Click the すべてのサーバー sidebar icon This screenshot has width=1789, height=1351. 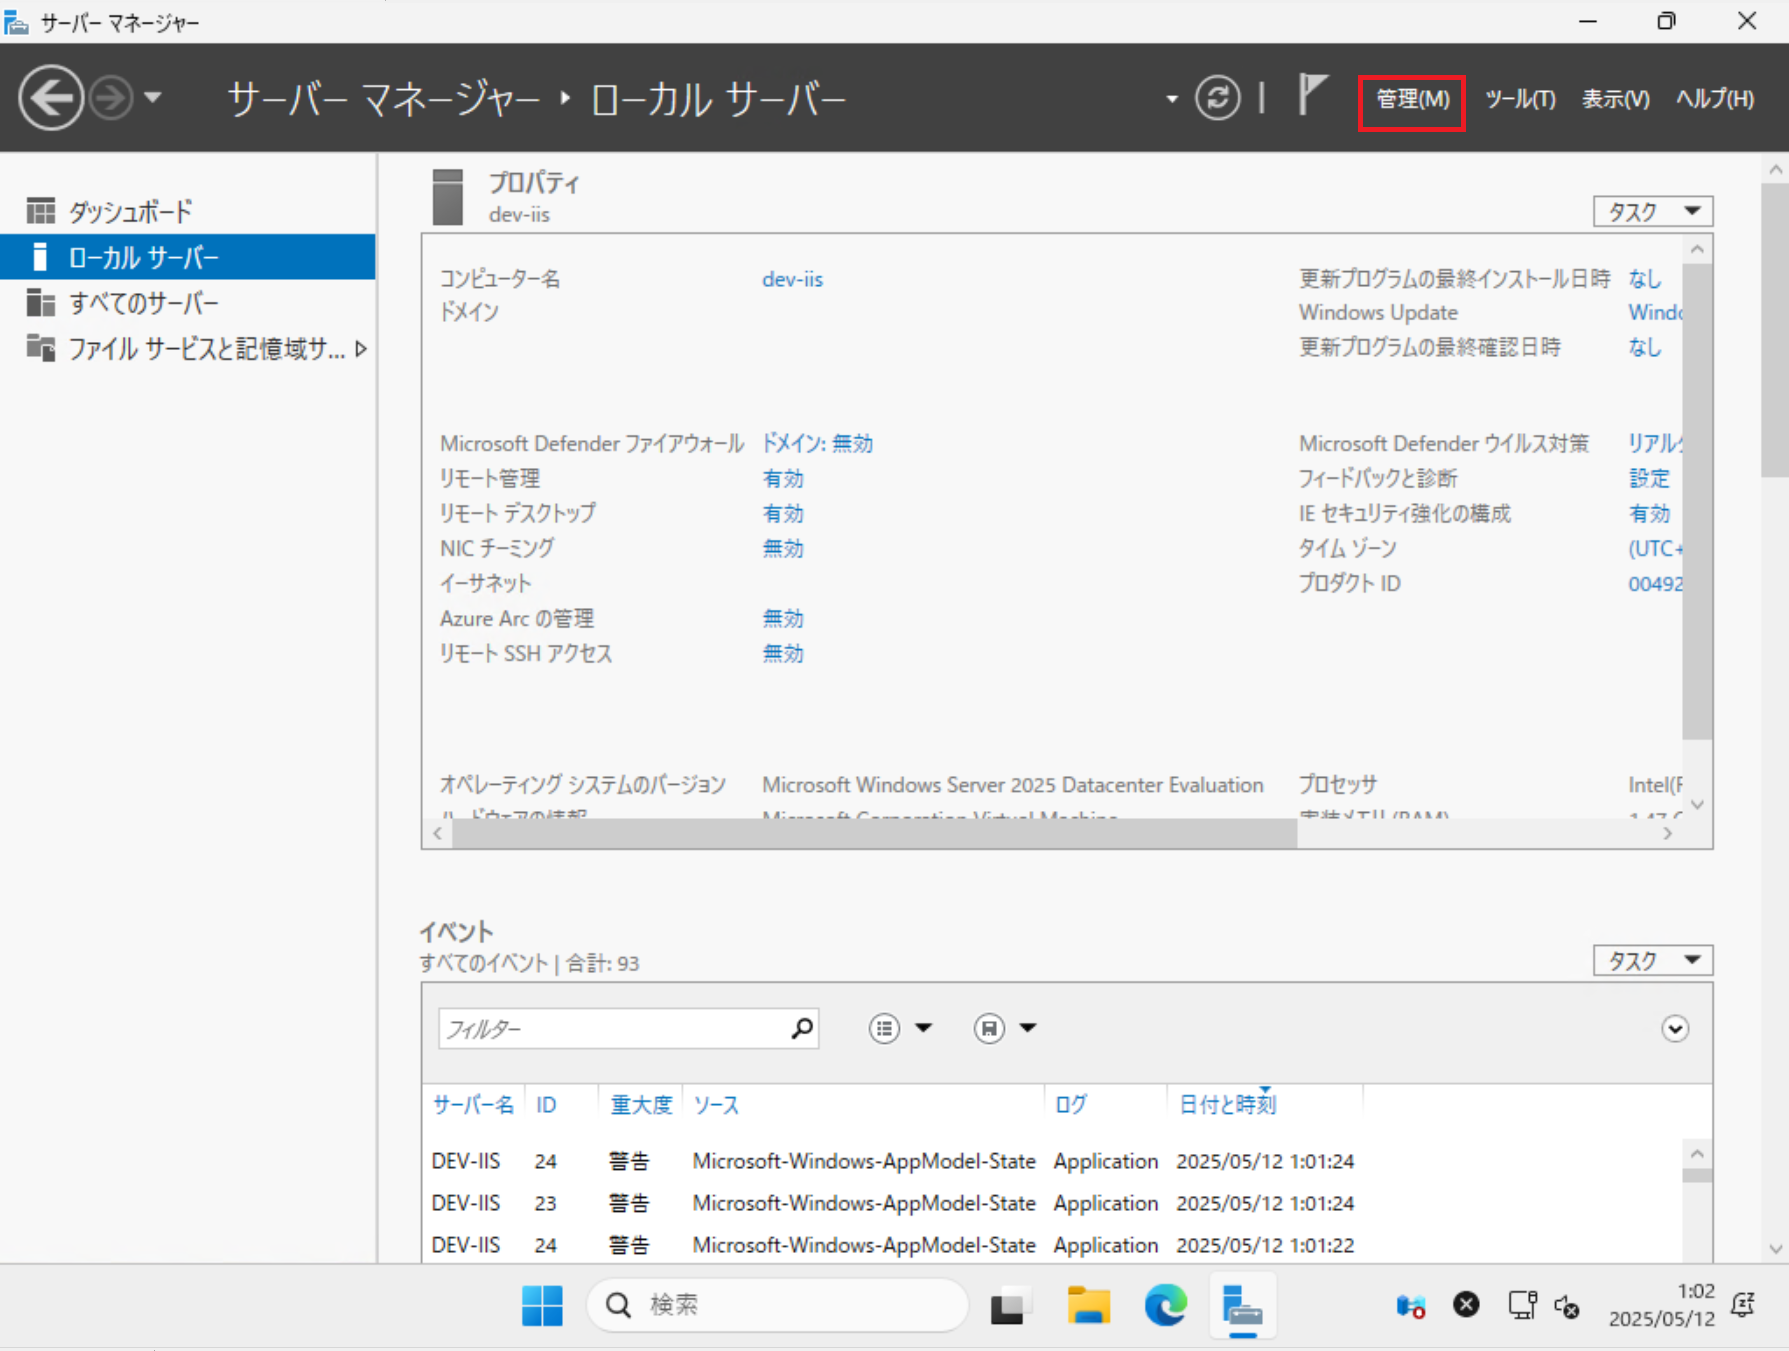tap(41, 302)
